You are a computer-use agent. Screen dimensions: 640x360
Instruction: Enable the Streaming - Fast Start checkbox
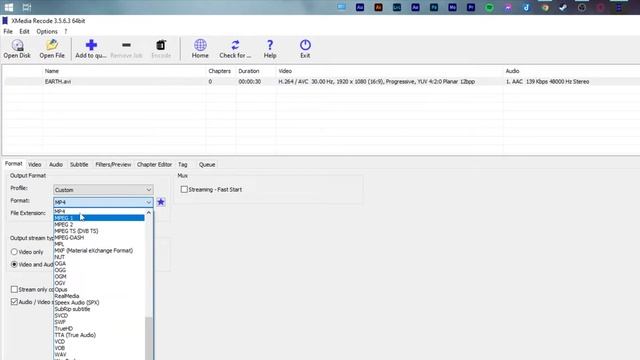coord(184,189)
